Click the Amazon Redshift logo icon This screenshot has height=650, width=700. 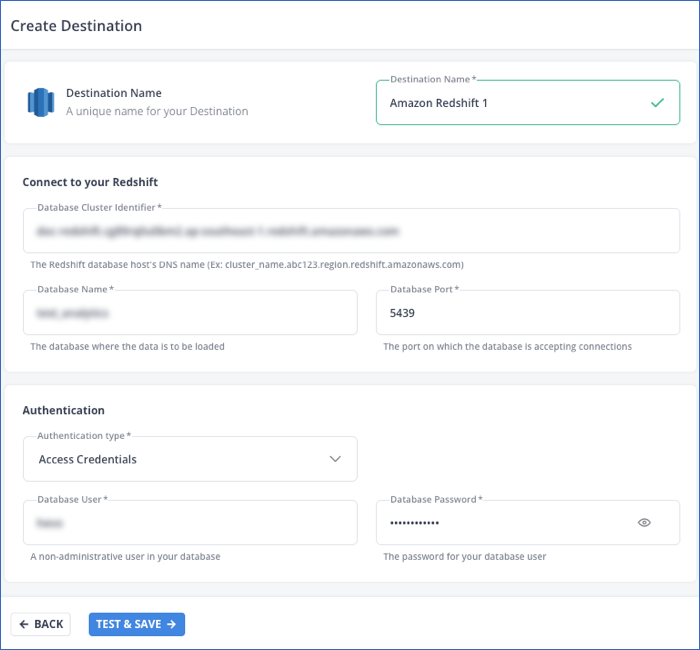(41, 102)
